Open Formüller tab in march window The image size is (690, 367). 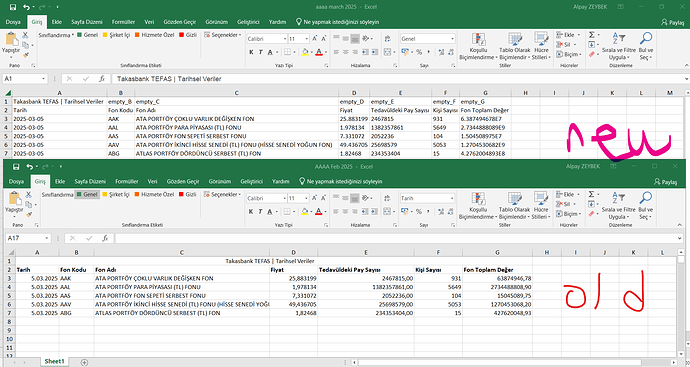click(123, 22)
